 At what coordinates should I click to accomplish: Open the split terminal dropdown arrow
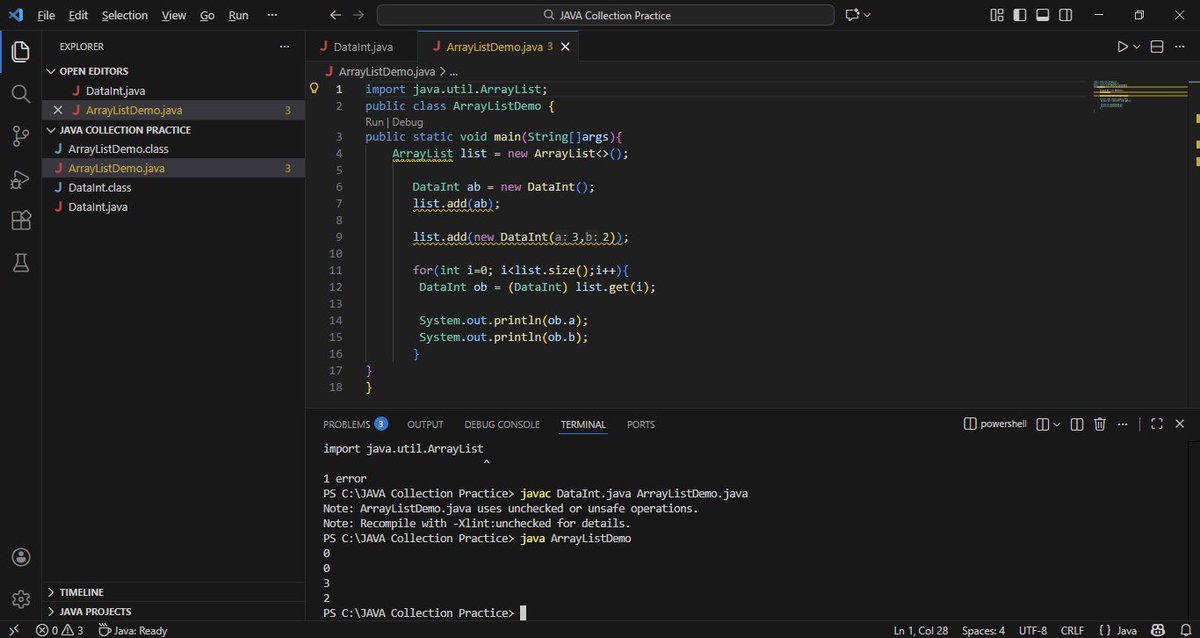click(1057, 424)
